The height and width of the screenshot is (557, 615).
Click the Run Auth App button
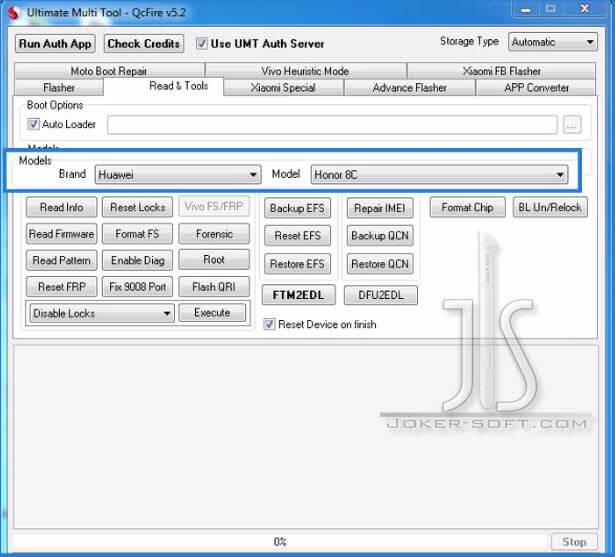pos(55,44)
